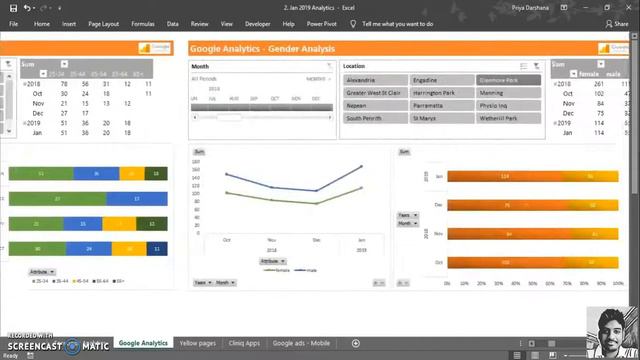Open the MONTHS level dropdown on the timeline
Image resolution: width=640 pixels, height=360 pixels.
tap(319, 79)
